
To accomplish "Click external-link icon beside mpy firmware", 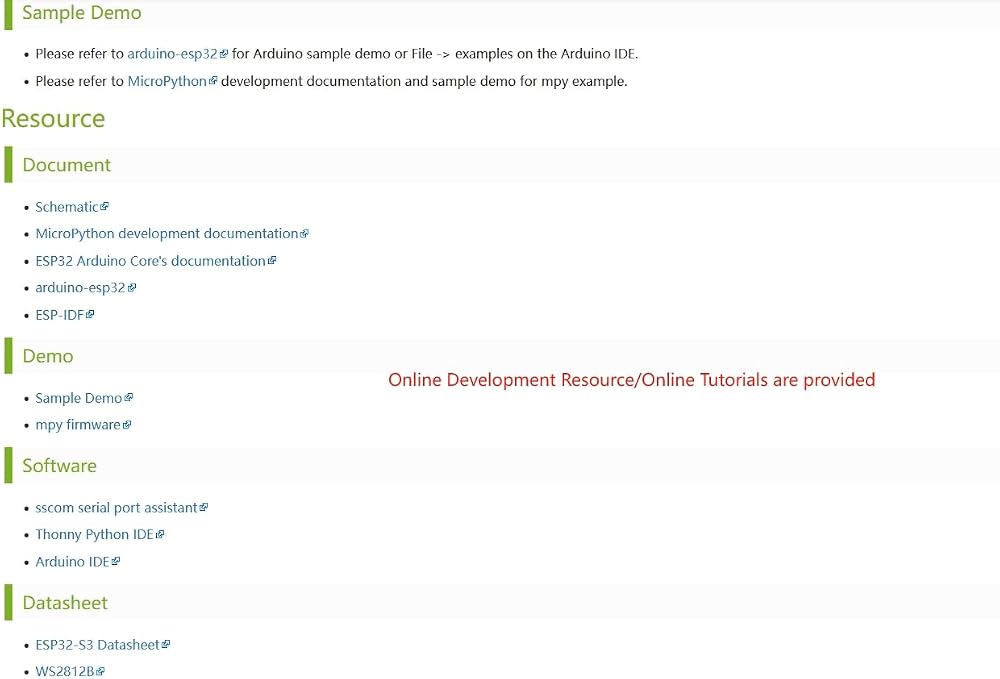I will 126,425.
